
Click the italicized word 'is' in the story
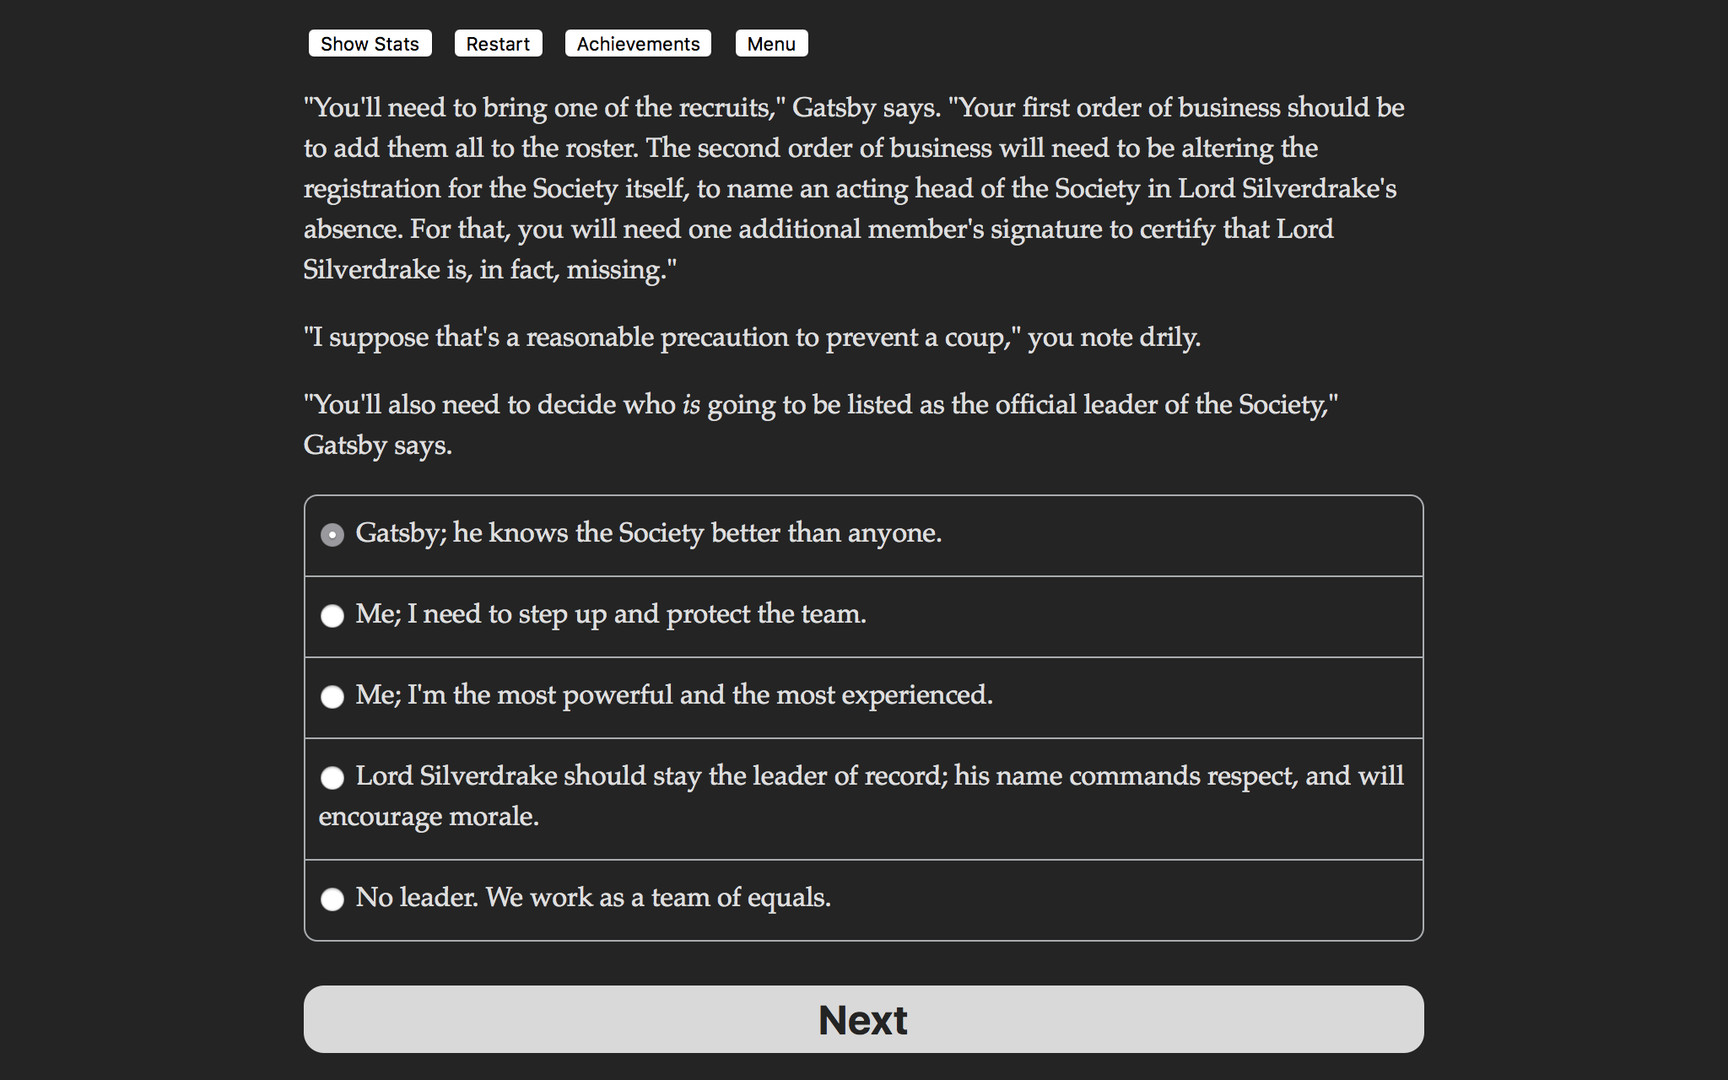tap(691, 405)
